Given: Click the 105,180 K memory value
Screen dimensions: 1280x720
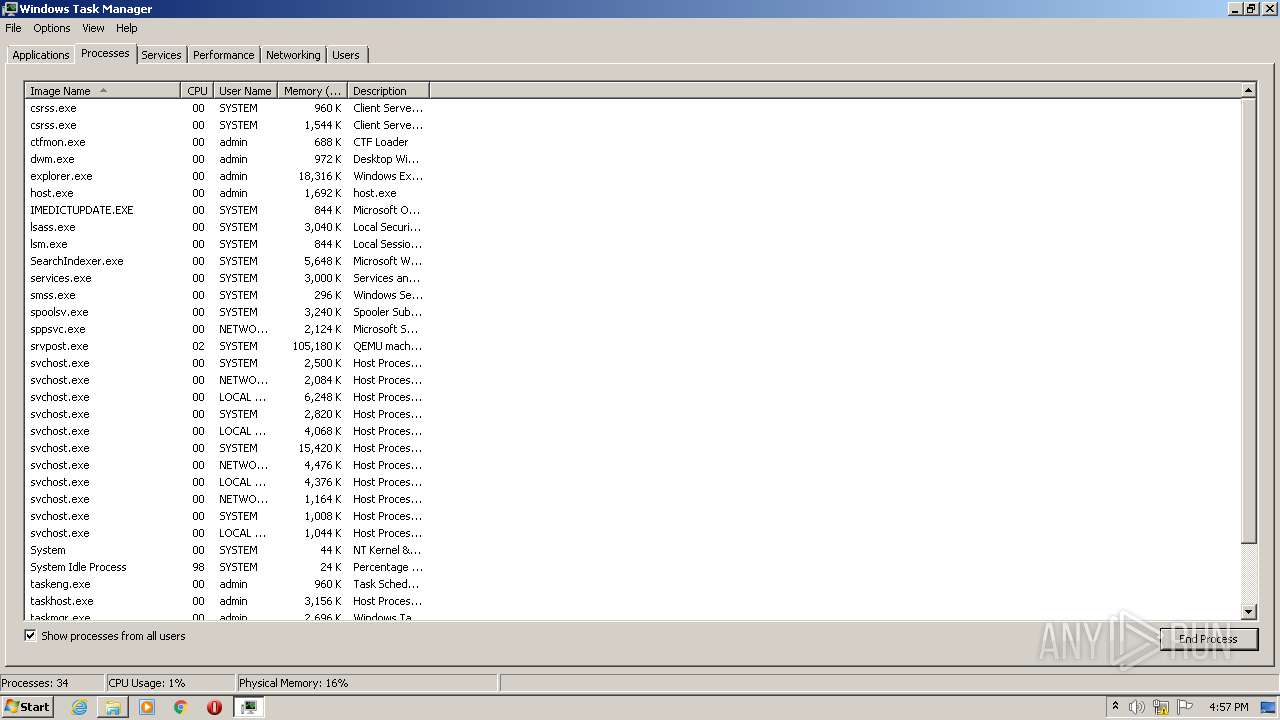Looking at the screenshot, I should [317, 346].
